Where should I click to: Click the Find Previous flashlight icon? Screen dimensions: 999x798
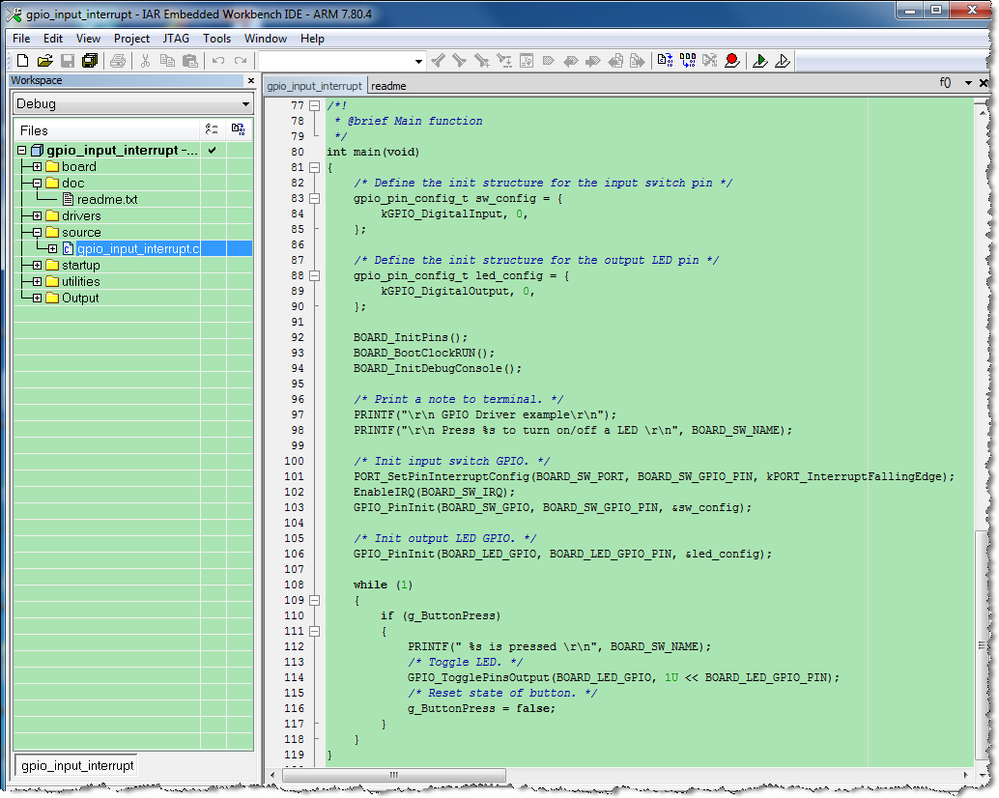point(438,61)
